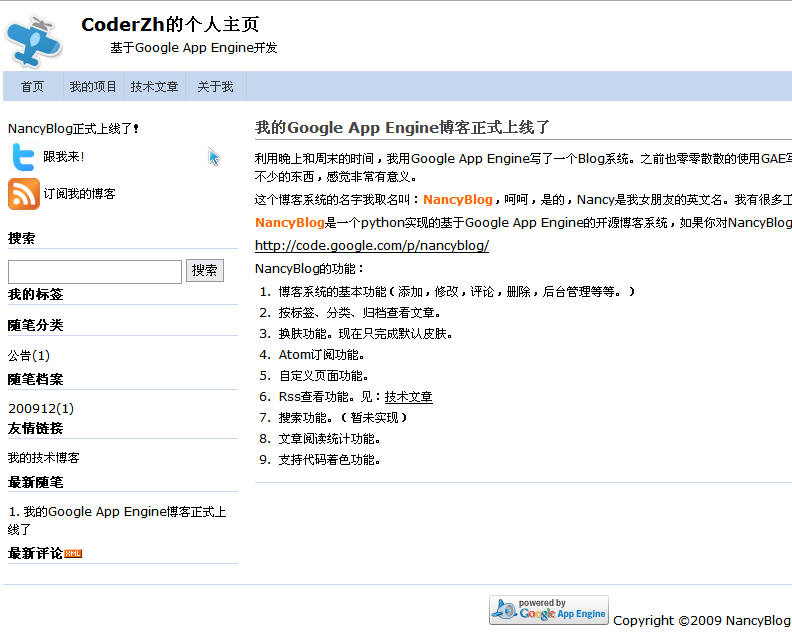Click the list item 支持代码着色功能

coord(330,460)
